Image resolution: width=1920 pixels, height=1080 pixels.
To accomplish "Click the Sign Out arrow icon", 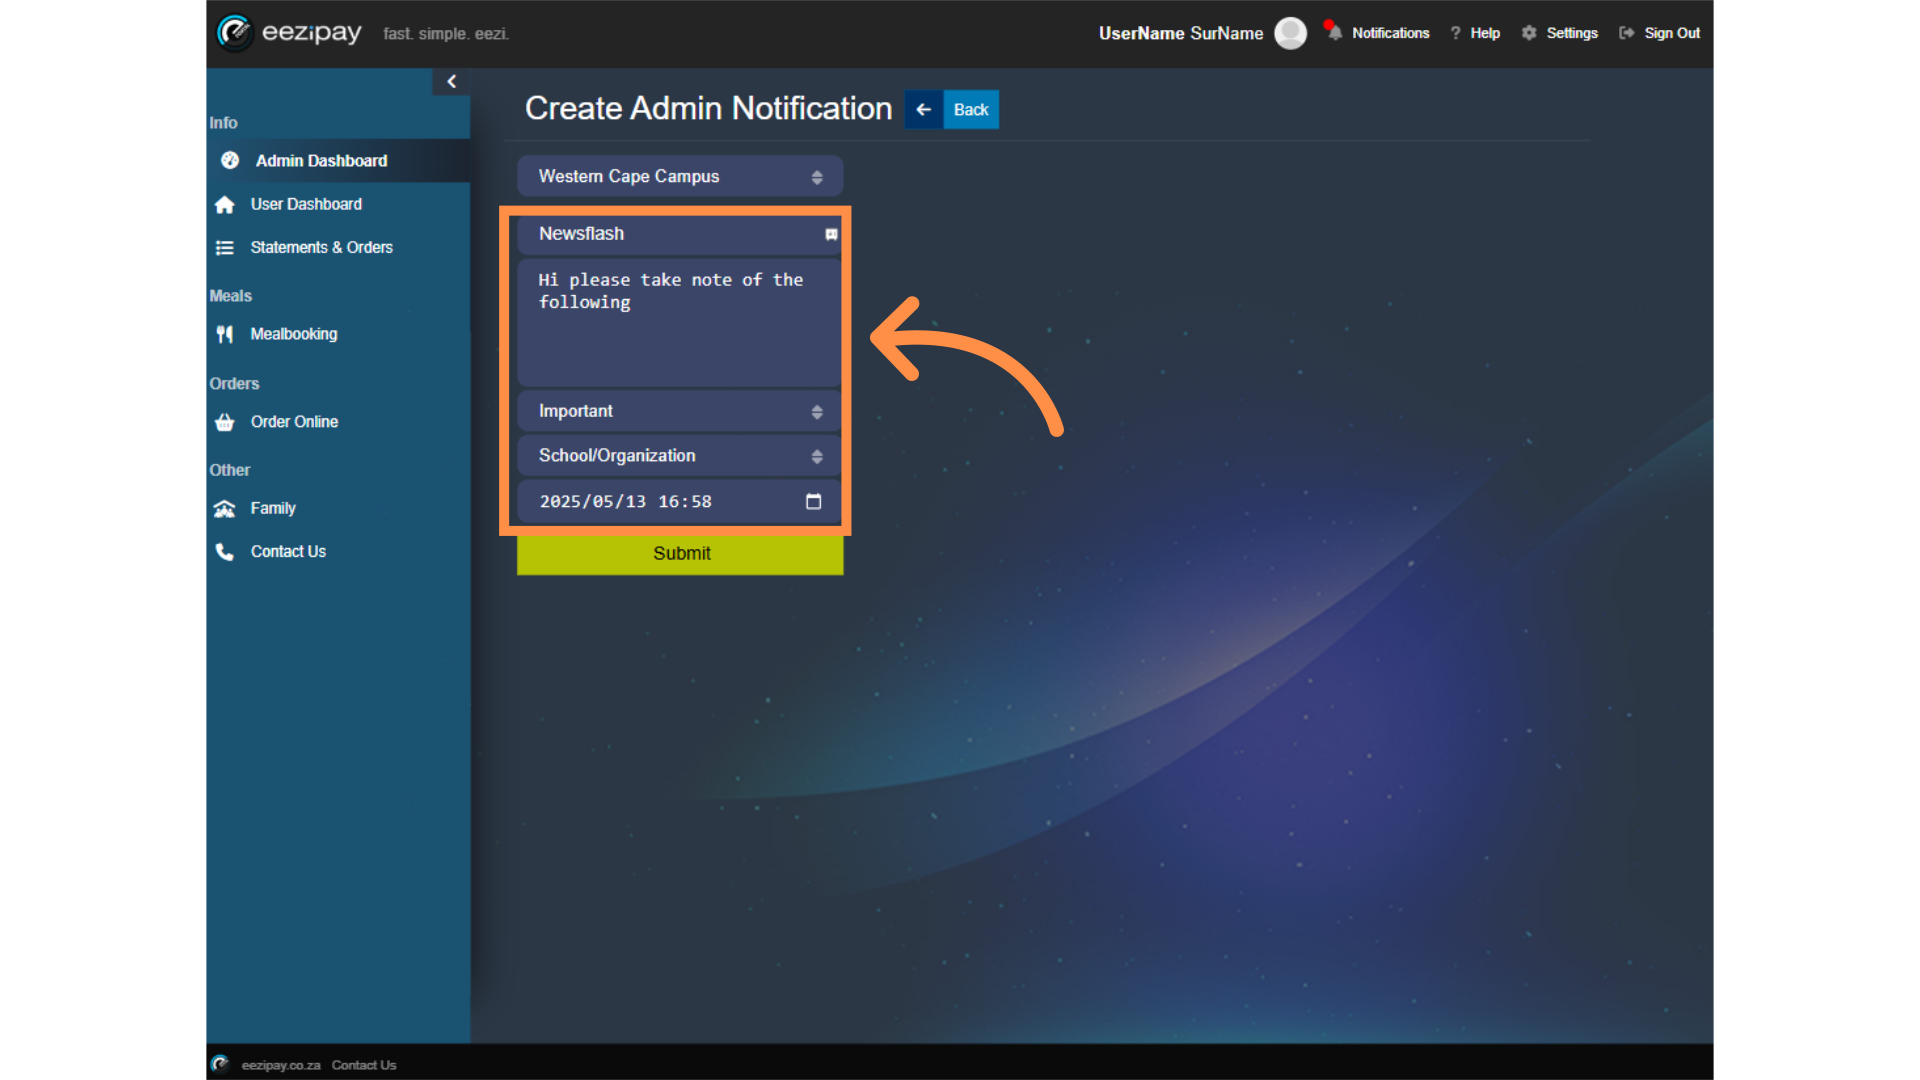I will point(1627,33).
